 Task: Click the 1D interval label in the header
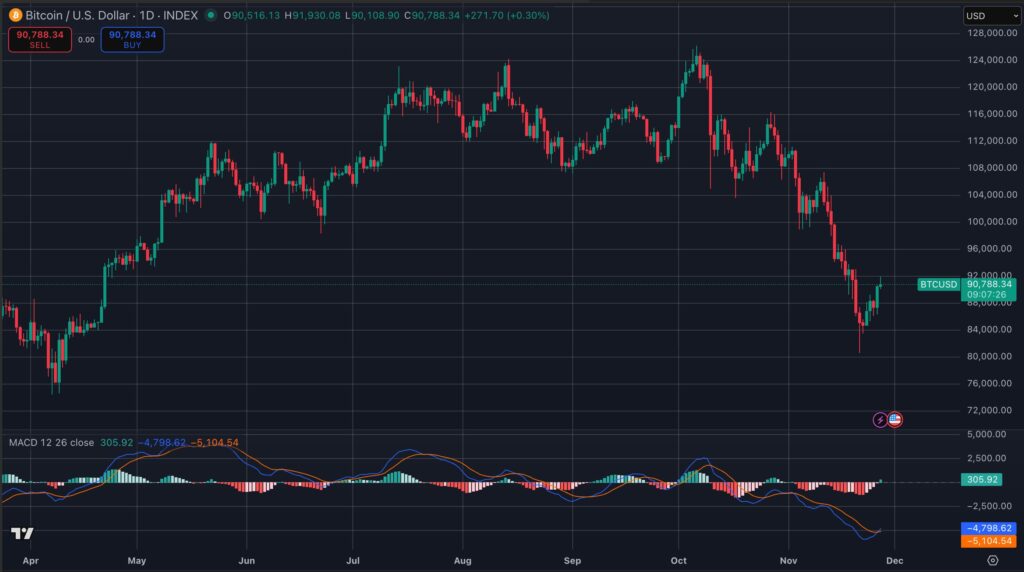pos(147,15)
